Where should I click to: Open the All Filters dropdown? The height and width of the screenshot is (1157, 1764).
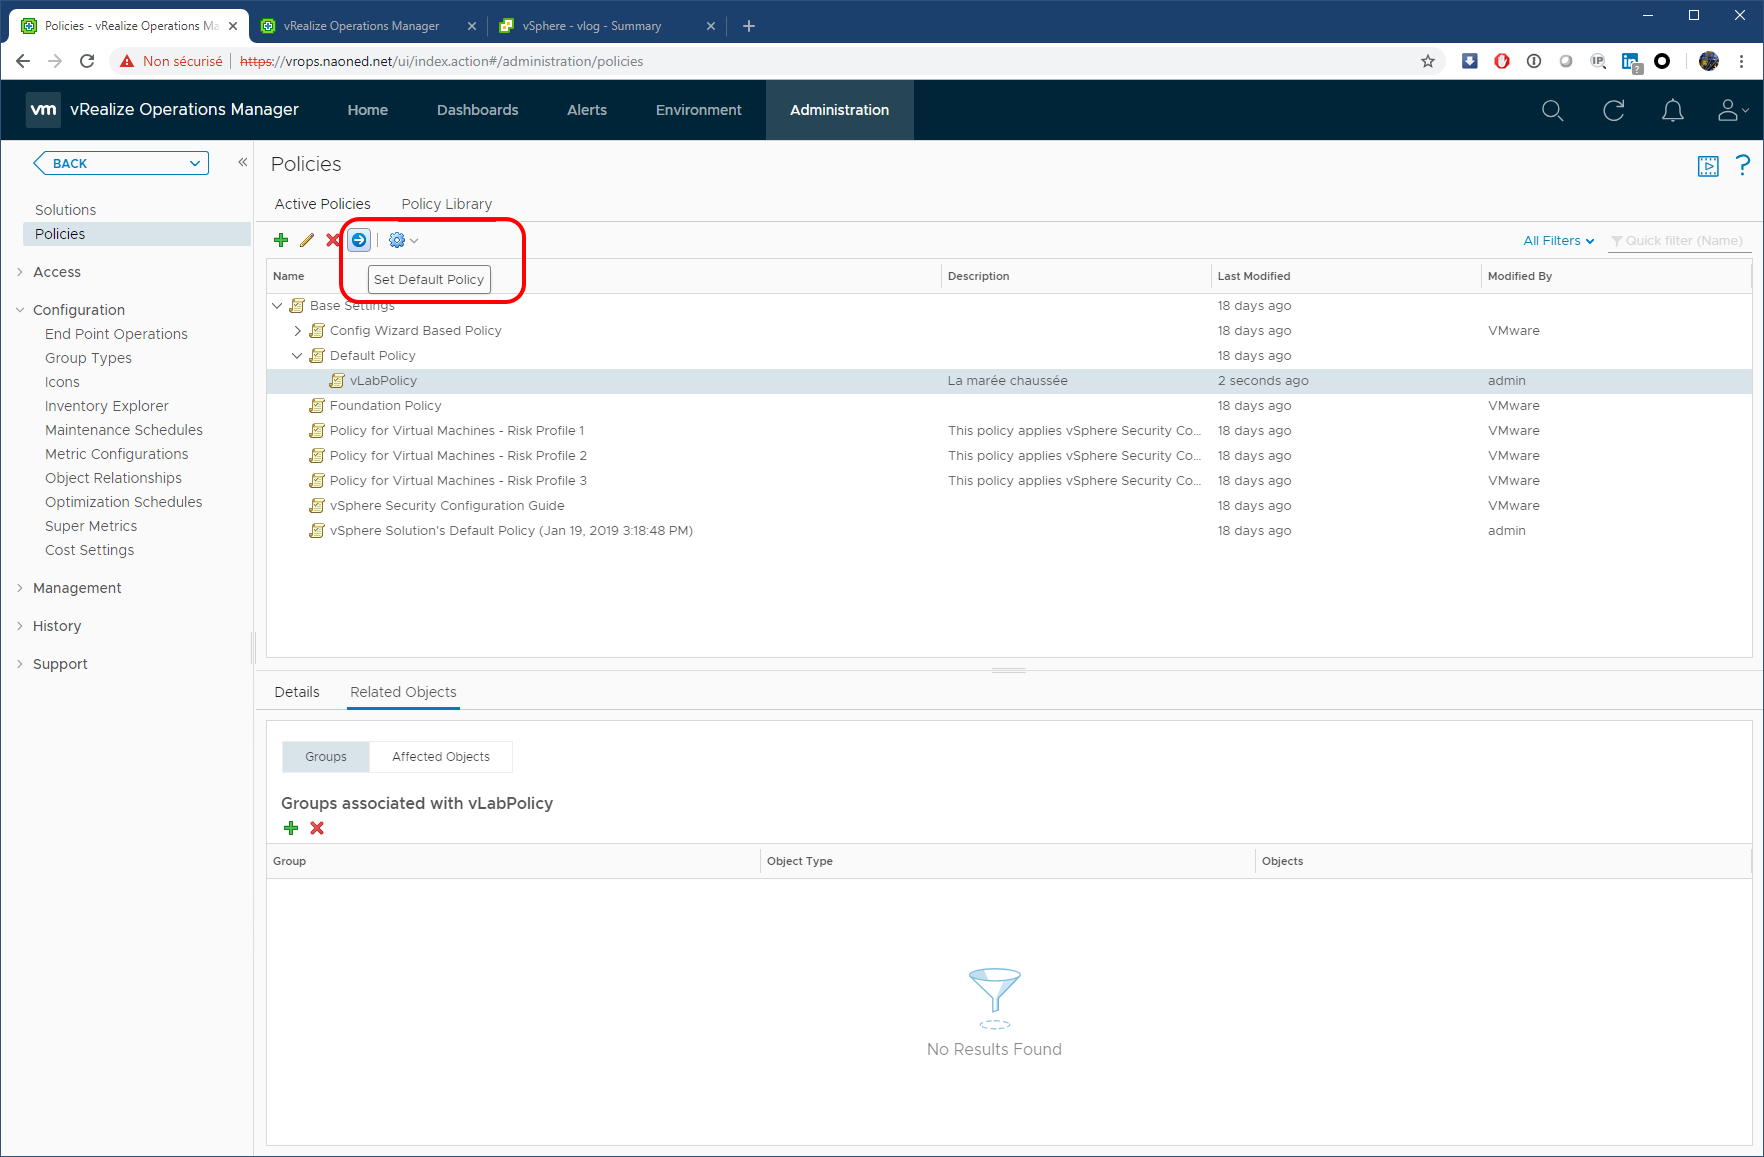click(1558, 241)
